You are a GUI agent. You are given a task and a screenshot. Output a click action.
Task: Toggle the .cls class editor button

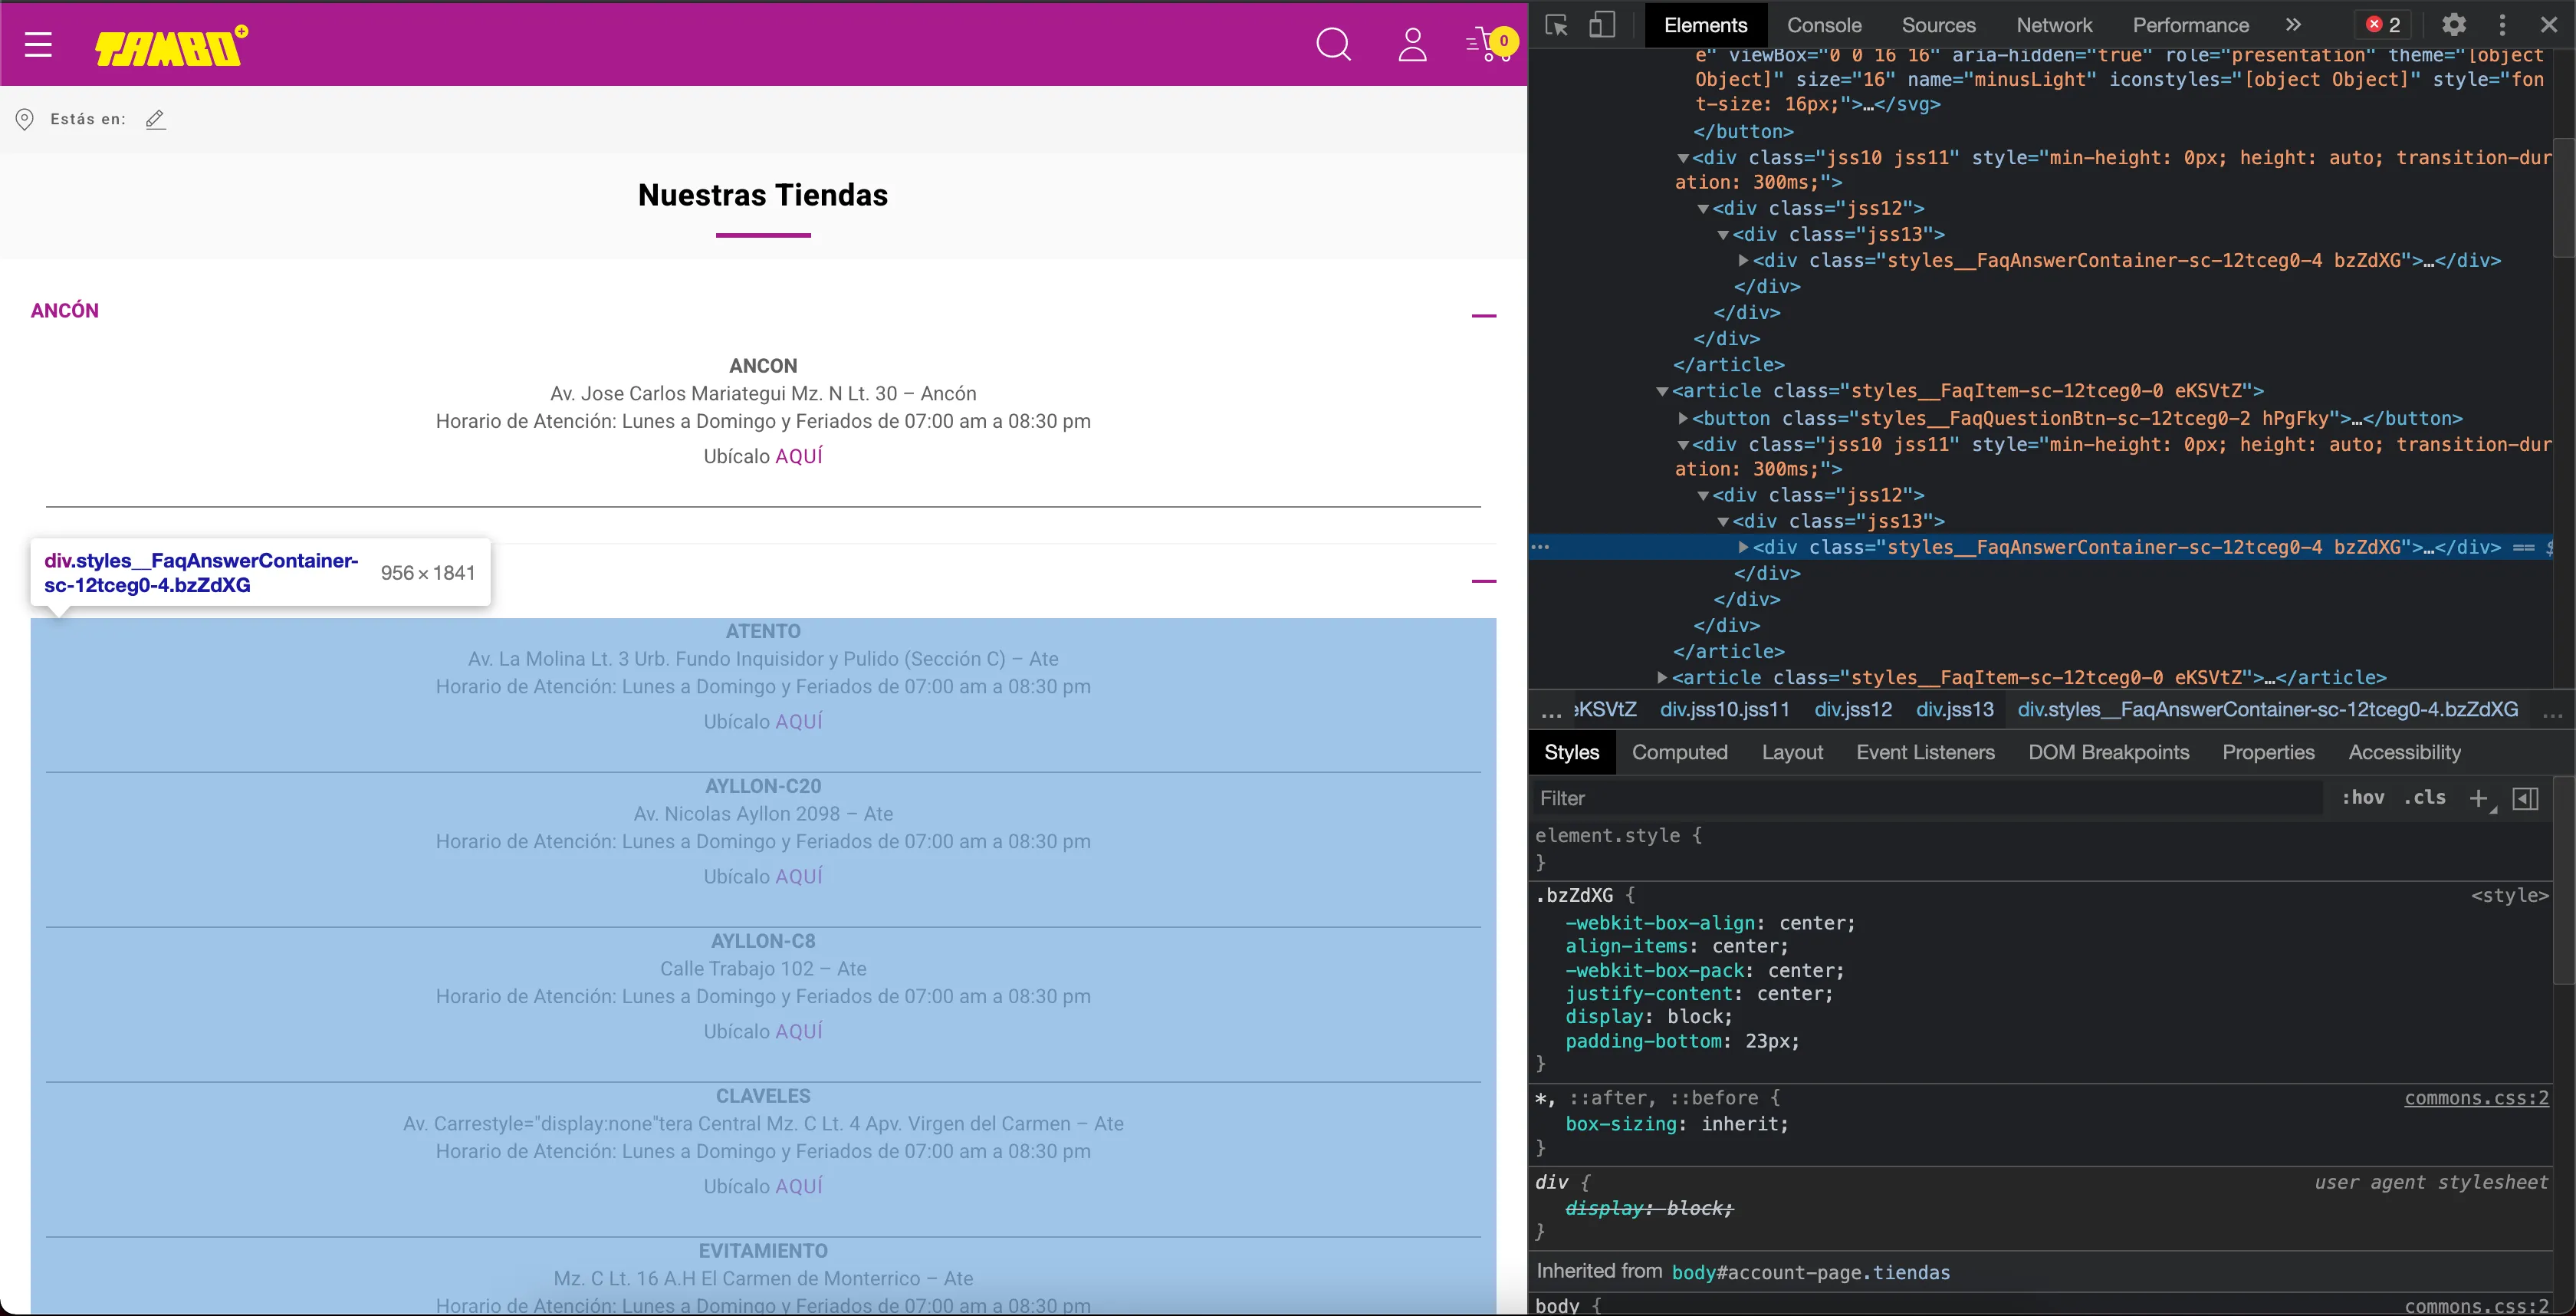[2424, 798]
